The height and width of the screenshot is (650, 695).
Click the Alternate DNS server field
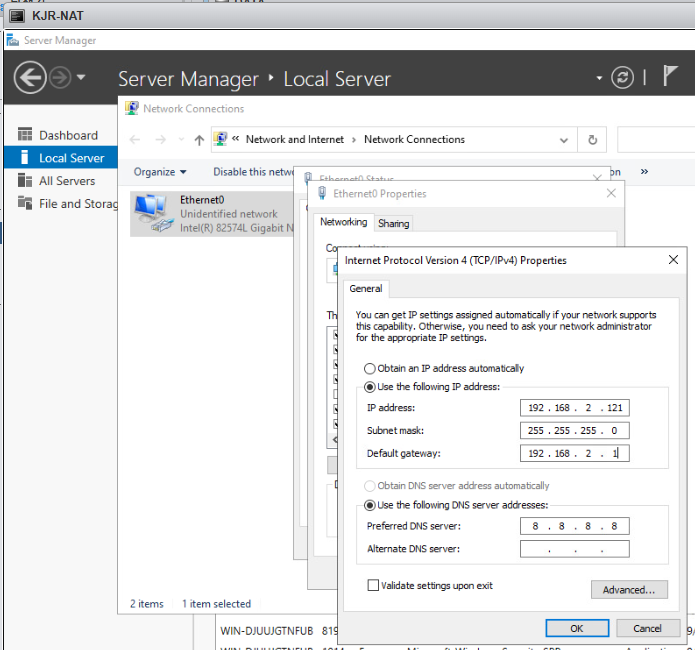tap(574, 549)
